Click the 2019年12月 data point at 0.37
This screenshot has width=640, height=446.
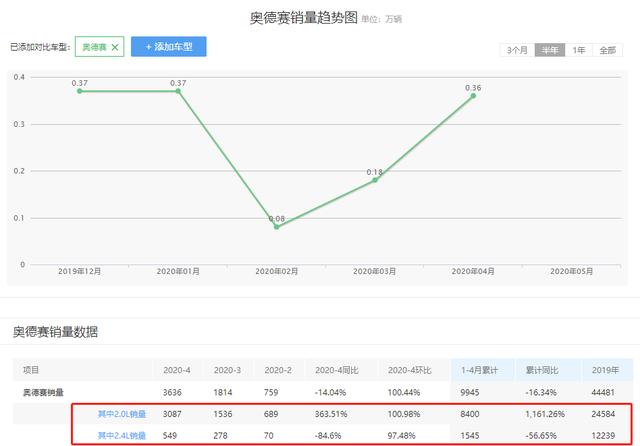click(80, 91)
